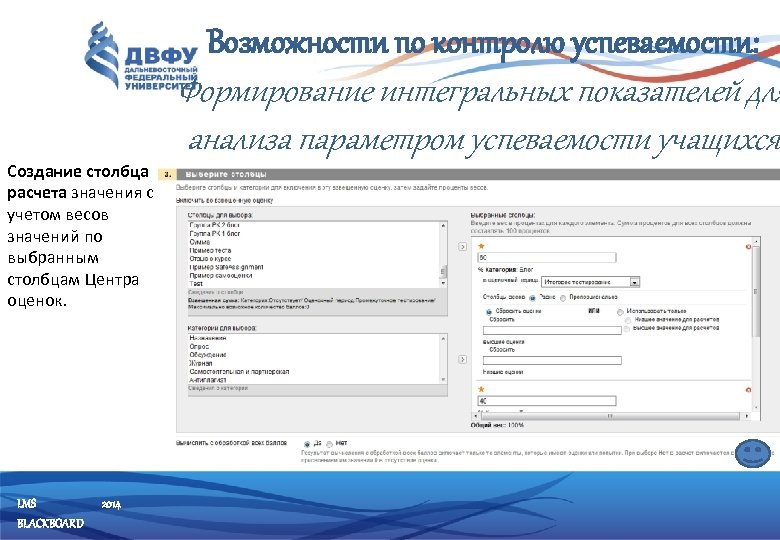Click horizontal scrollbar of selected columns panel
The image size is (780, 540).
pos(610,416)
